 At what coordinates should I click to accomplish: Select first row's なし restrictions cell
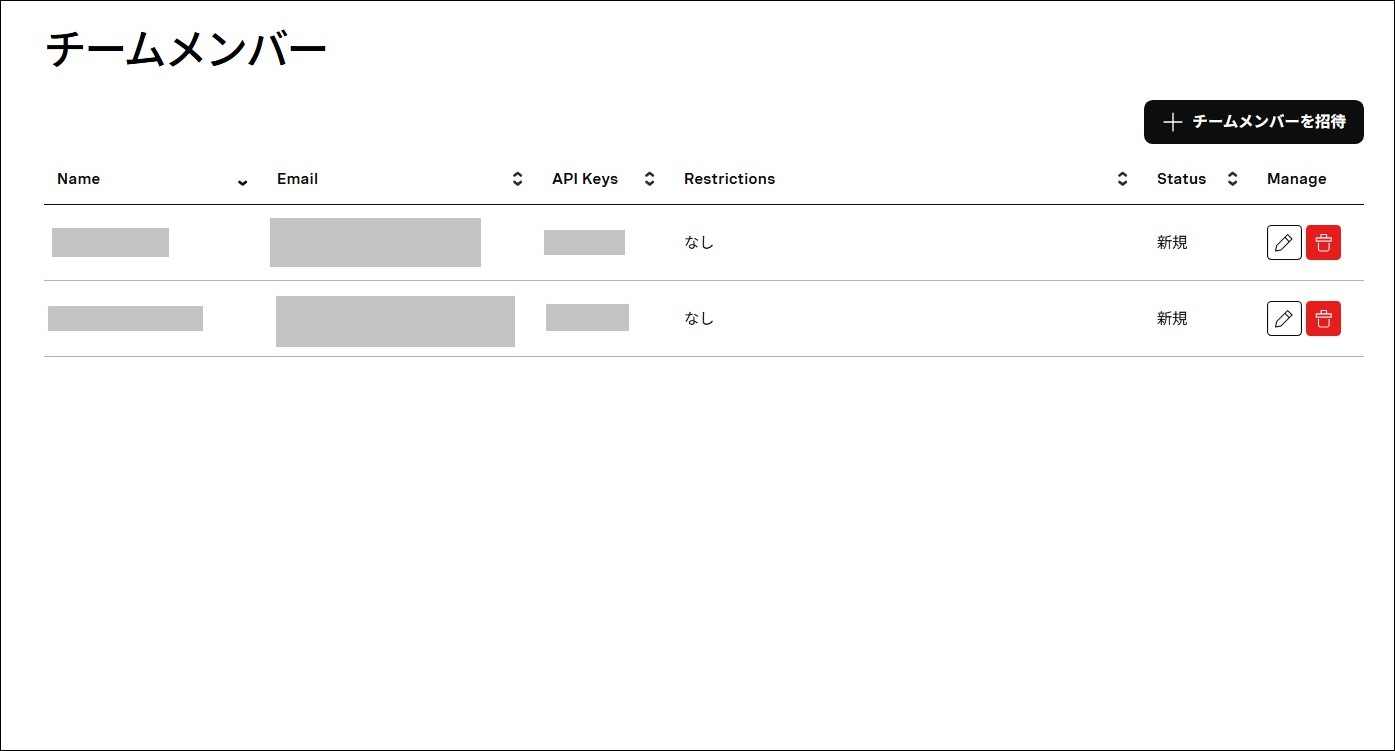(699, 242)
